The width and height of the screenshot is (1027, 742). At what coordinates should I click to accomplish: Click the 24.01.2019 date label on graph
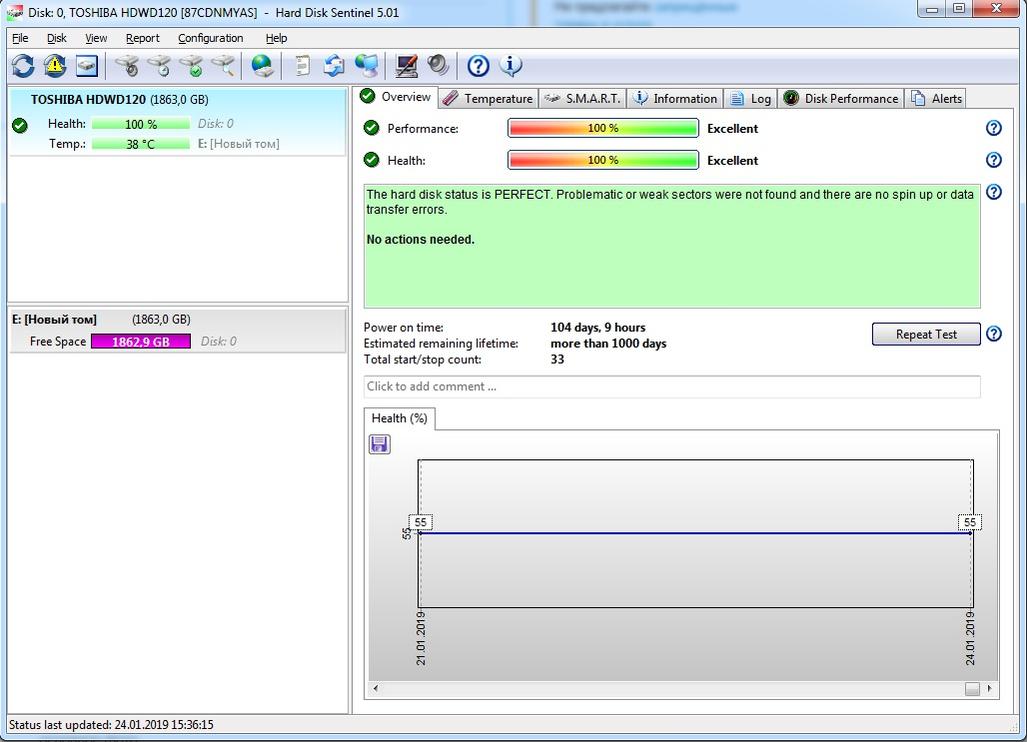tap(970, 638)
